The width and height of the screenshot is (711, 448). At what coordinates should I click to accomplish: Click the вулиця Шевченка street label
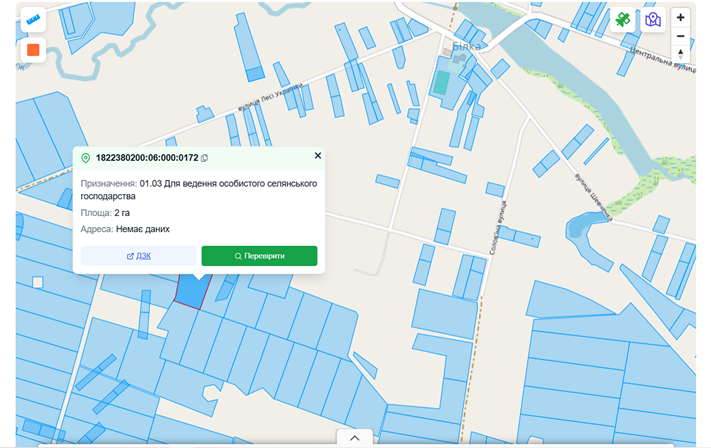(593, 196)
